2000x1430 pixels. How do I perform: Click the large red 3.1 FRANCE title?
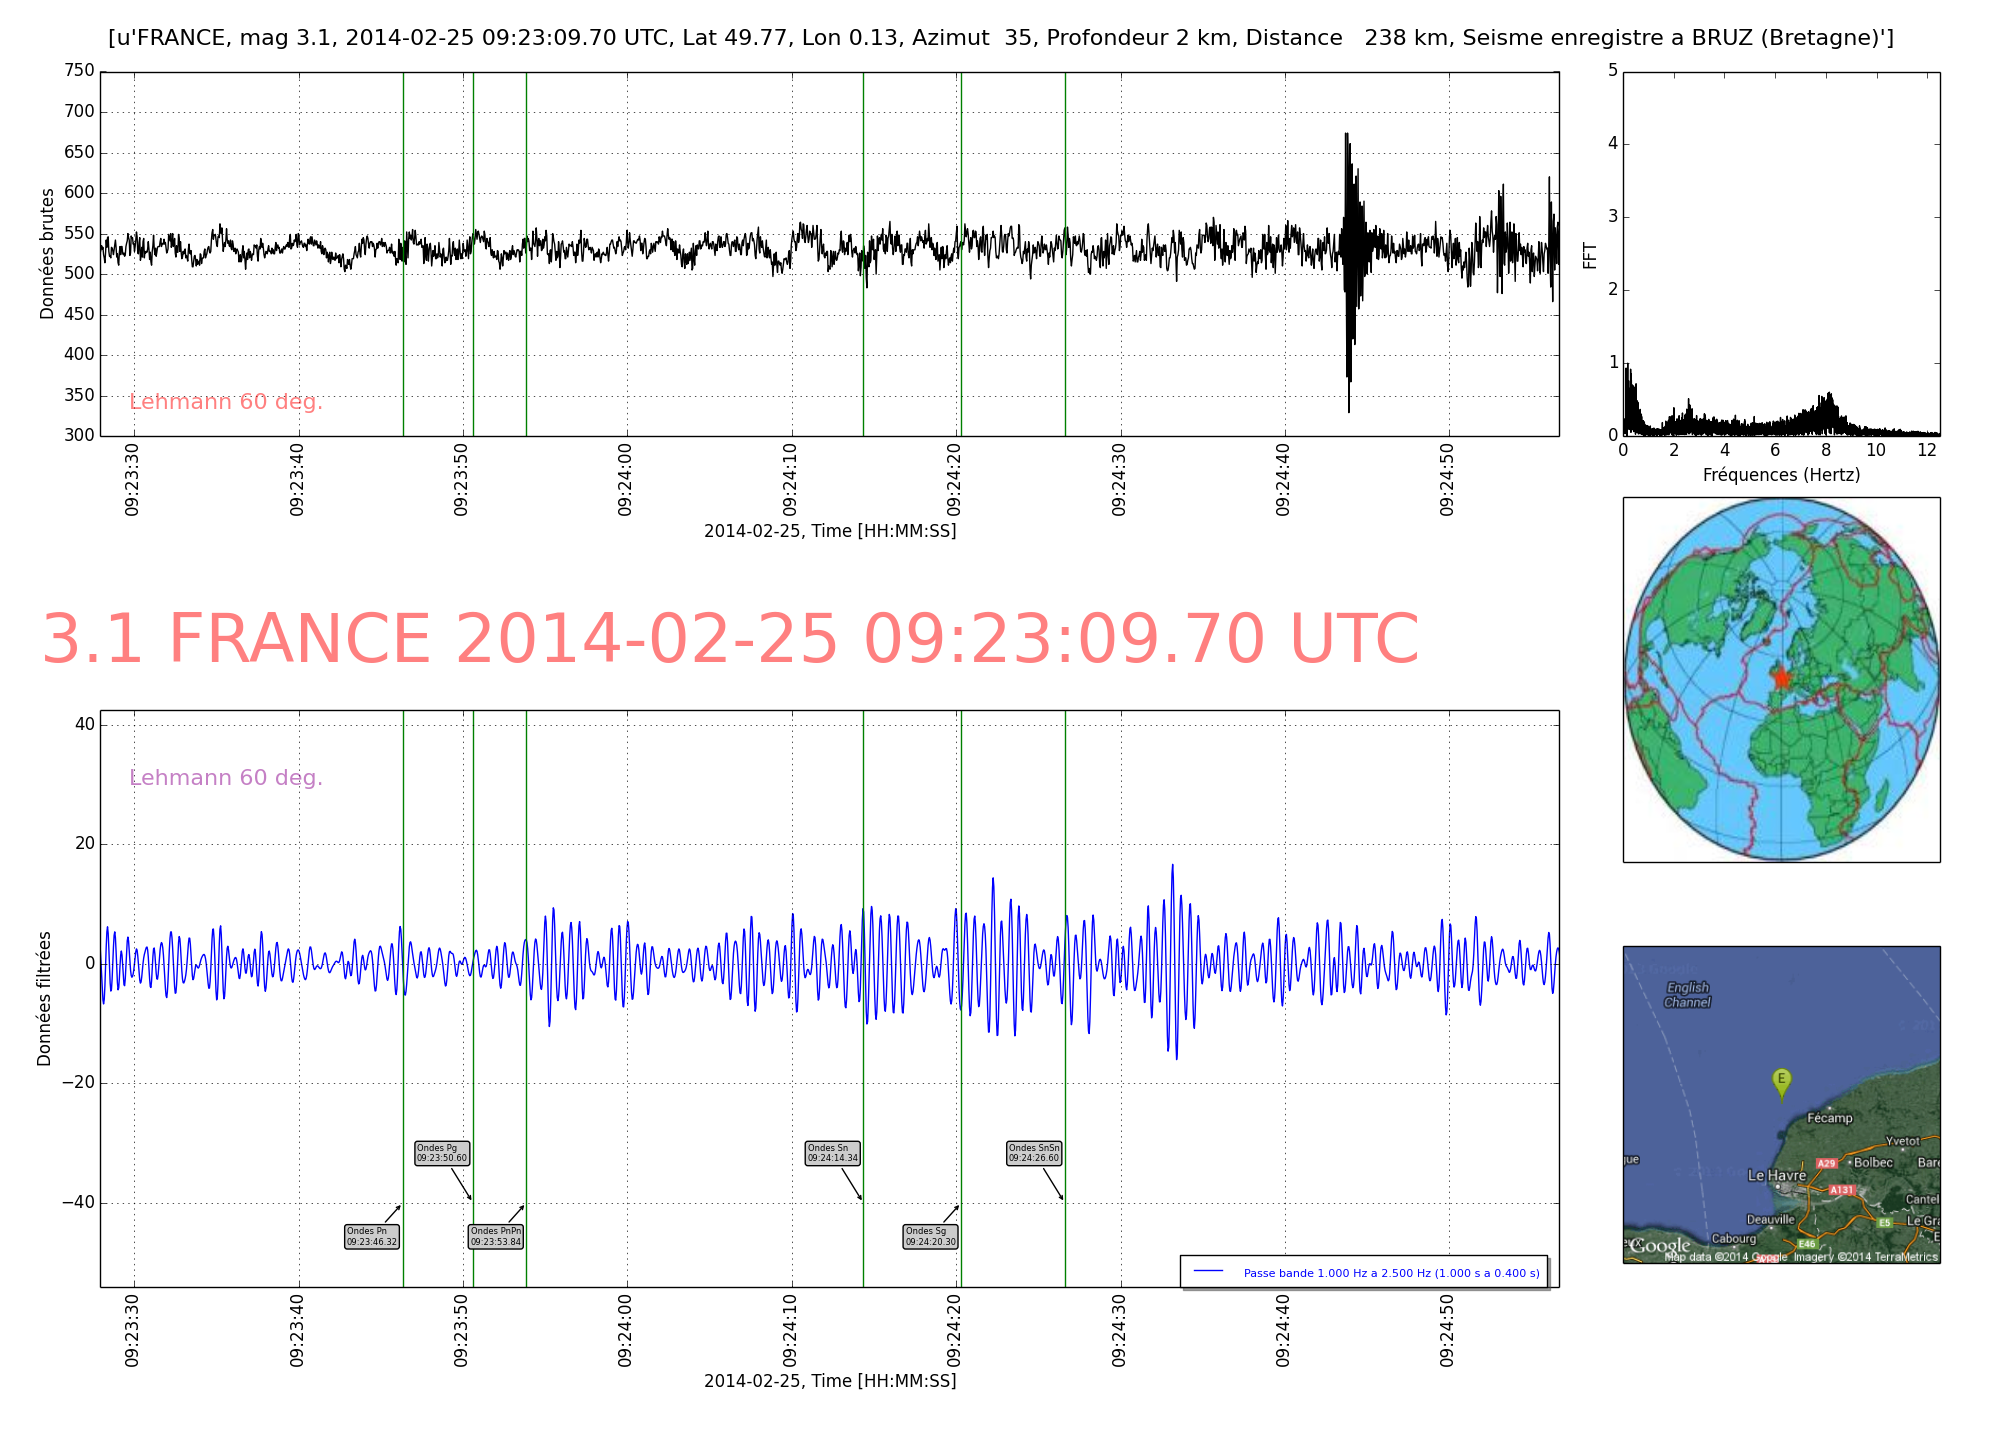point(730,640)
